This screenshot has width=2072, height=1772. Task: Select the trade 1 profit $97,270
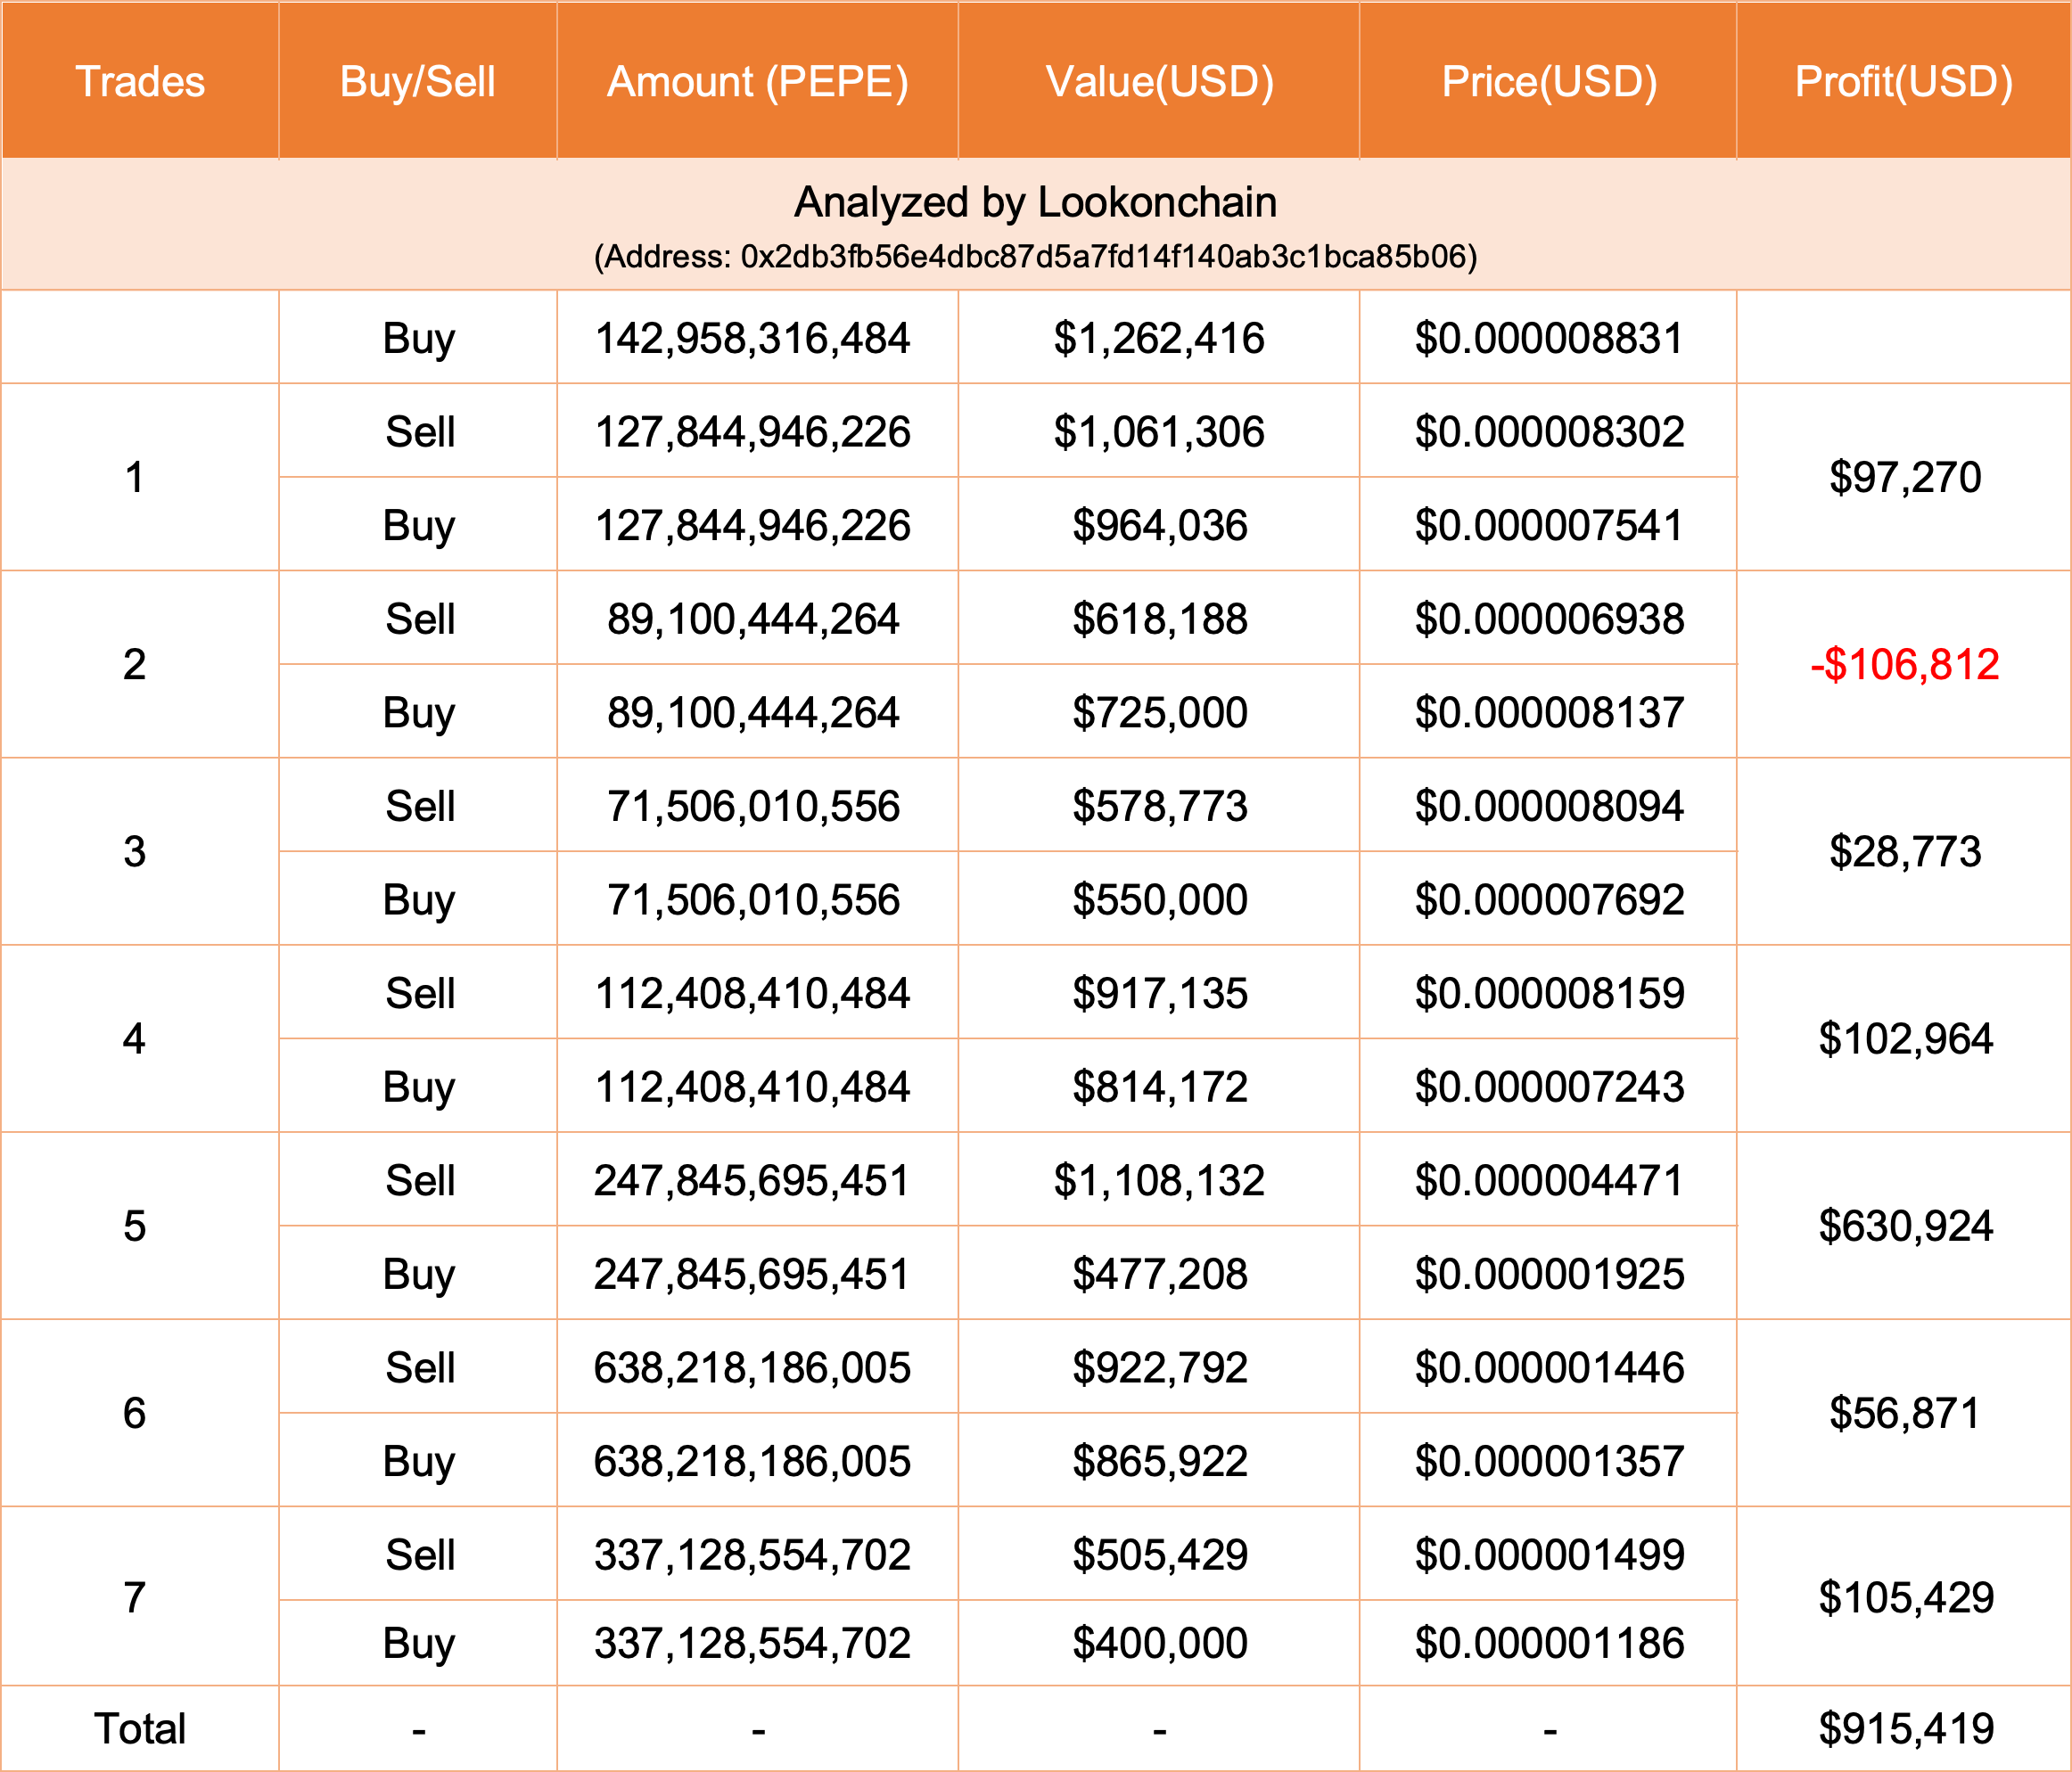(x=1904, y=478)
